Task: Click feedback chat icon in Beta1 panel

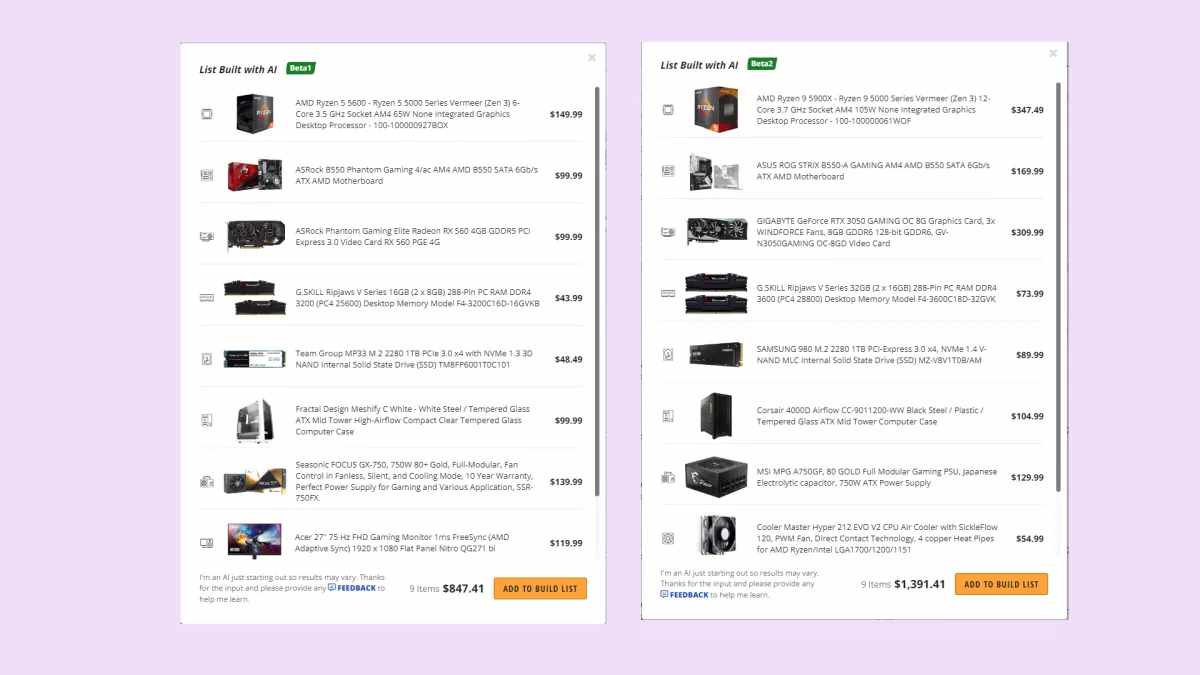Action: pos(332,588)
